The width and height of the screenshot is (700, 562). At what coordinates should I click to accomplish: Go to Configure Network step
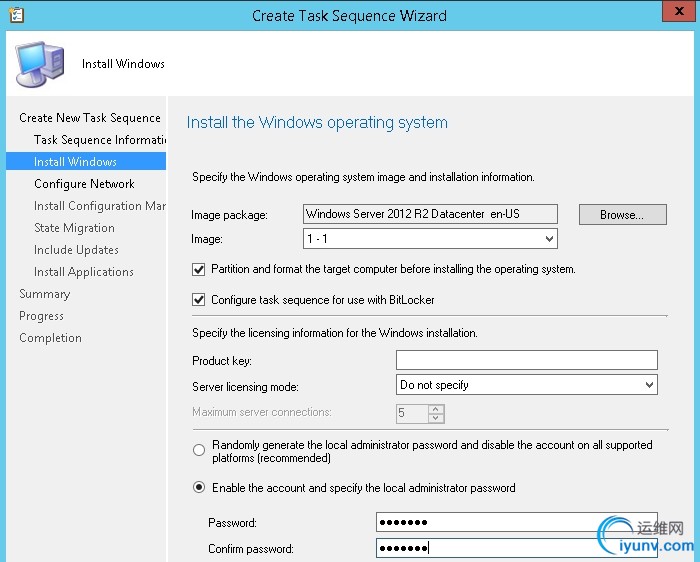[x=84, y=183]
